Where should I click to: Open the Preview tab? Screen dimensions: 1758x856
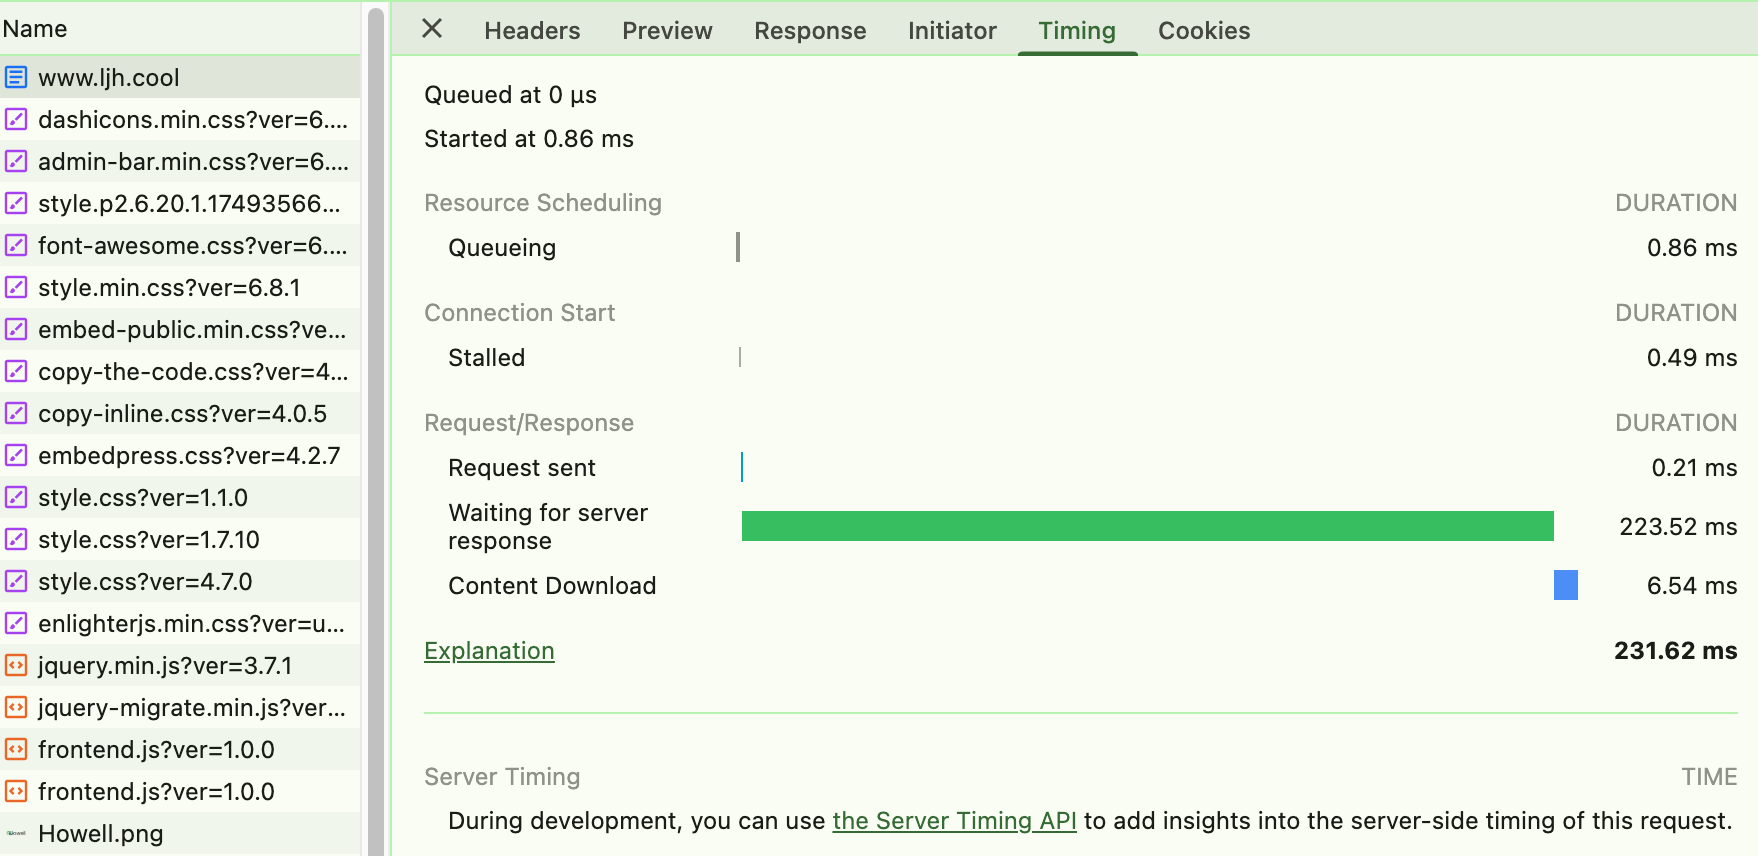667,31
